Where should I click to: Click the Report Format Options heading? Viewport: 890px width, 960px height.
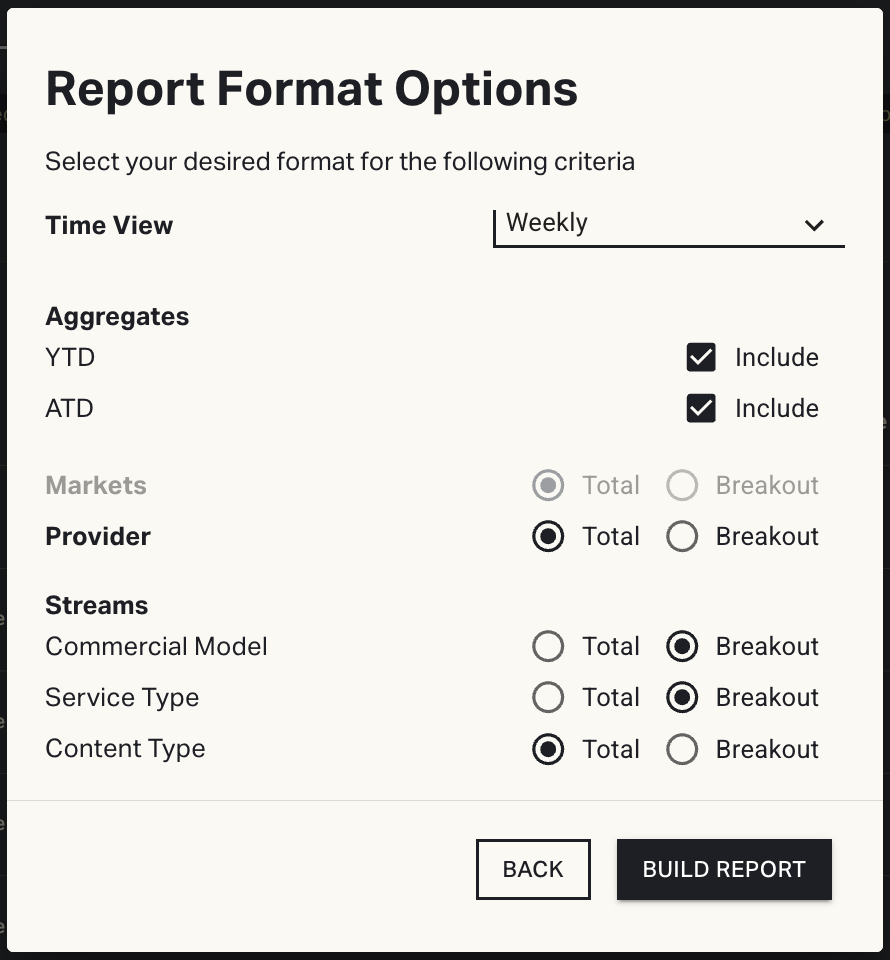click(x=312, y=89)
